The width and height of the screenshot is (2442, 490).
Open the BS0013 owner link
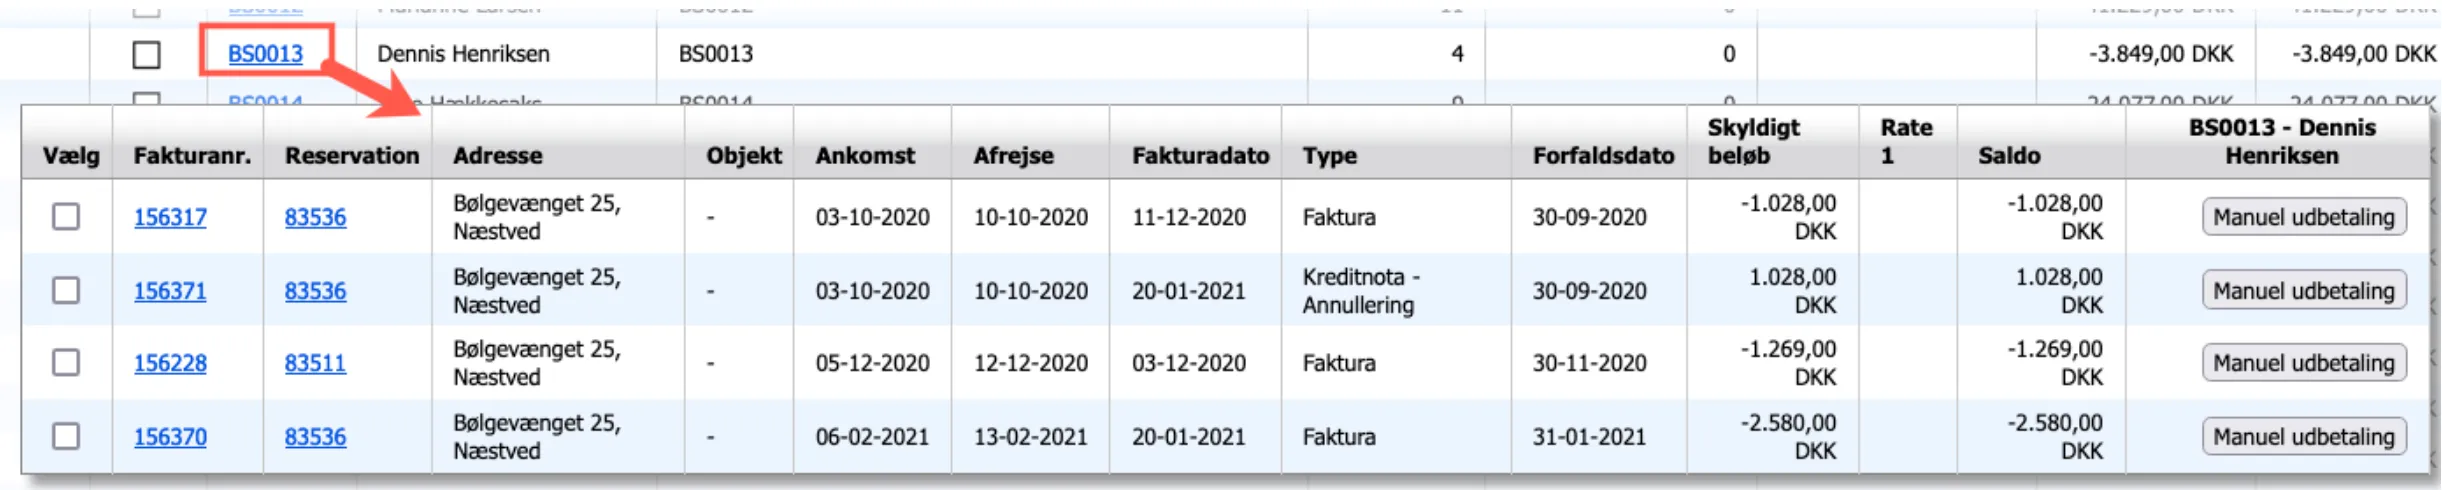[265, 54]
